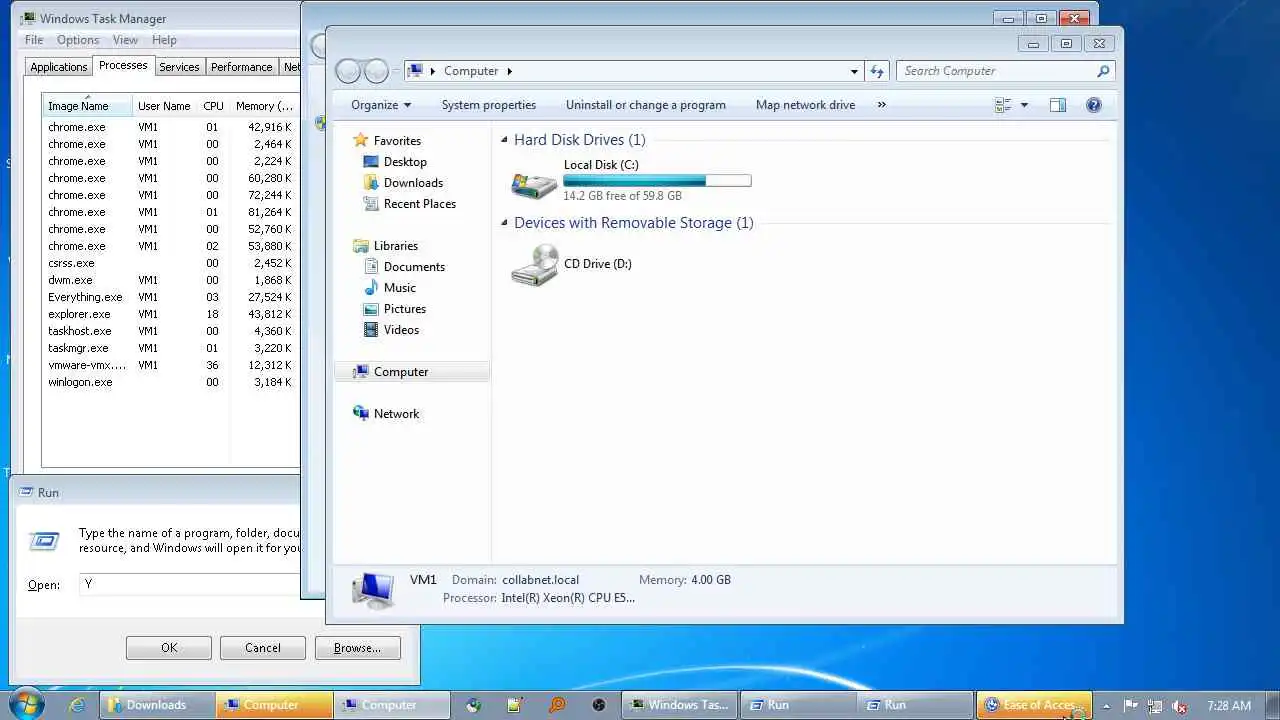Expand the breadcrumb arrow after Computer
This screenshot has height=720, width=1280.
pyautogui.click(x=509, y=71)
